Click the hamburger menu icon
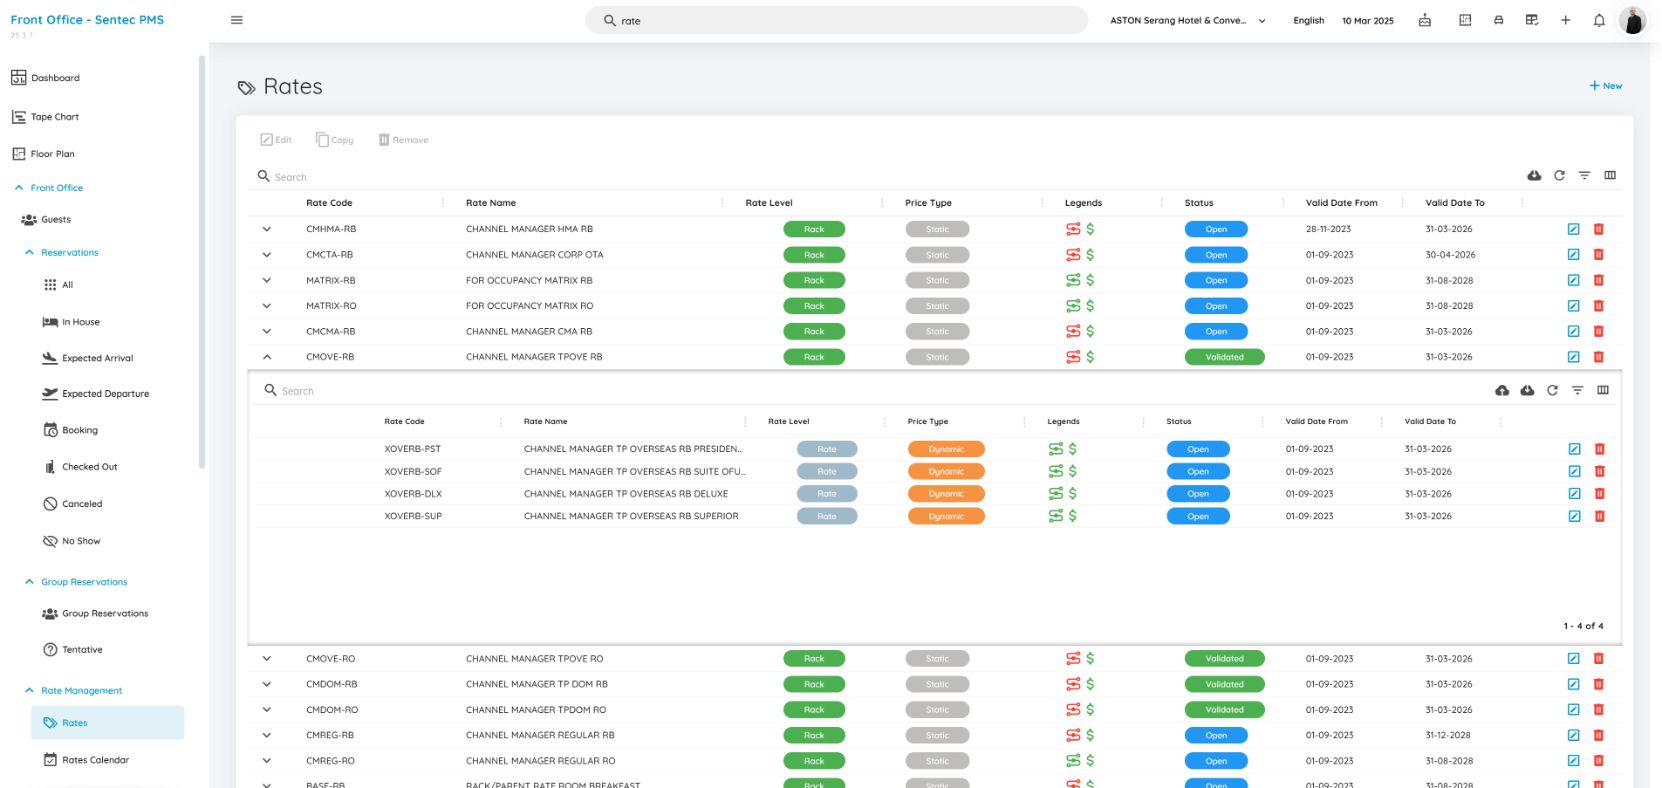This screenshot has height=788, width=1662. coord(237,20)
